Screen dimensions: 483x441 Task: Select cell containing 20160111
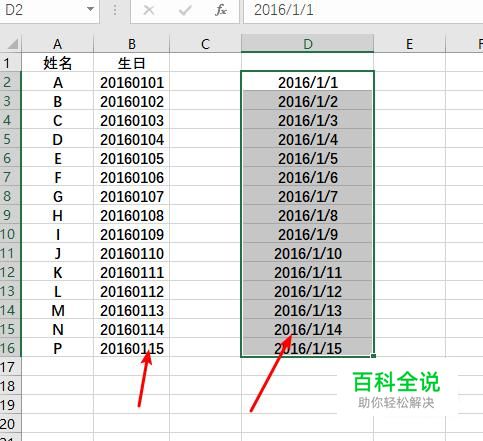[132, 272]
